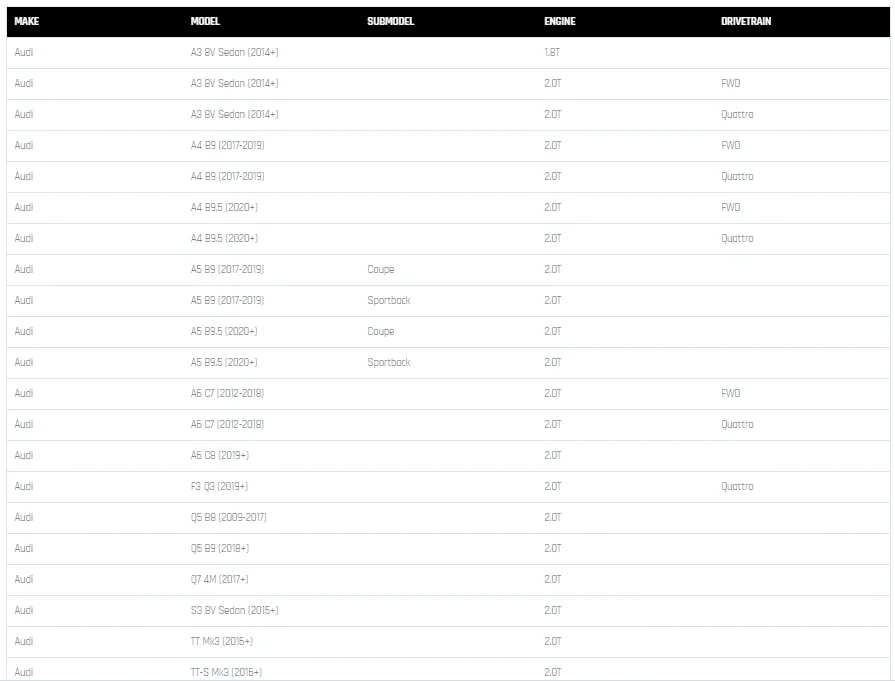The height and width of the screenshot is (681, 895).
Task: Select the SUBMODEL column header
Action: click(x=390, y=21)
